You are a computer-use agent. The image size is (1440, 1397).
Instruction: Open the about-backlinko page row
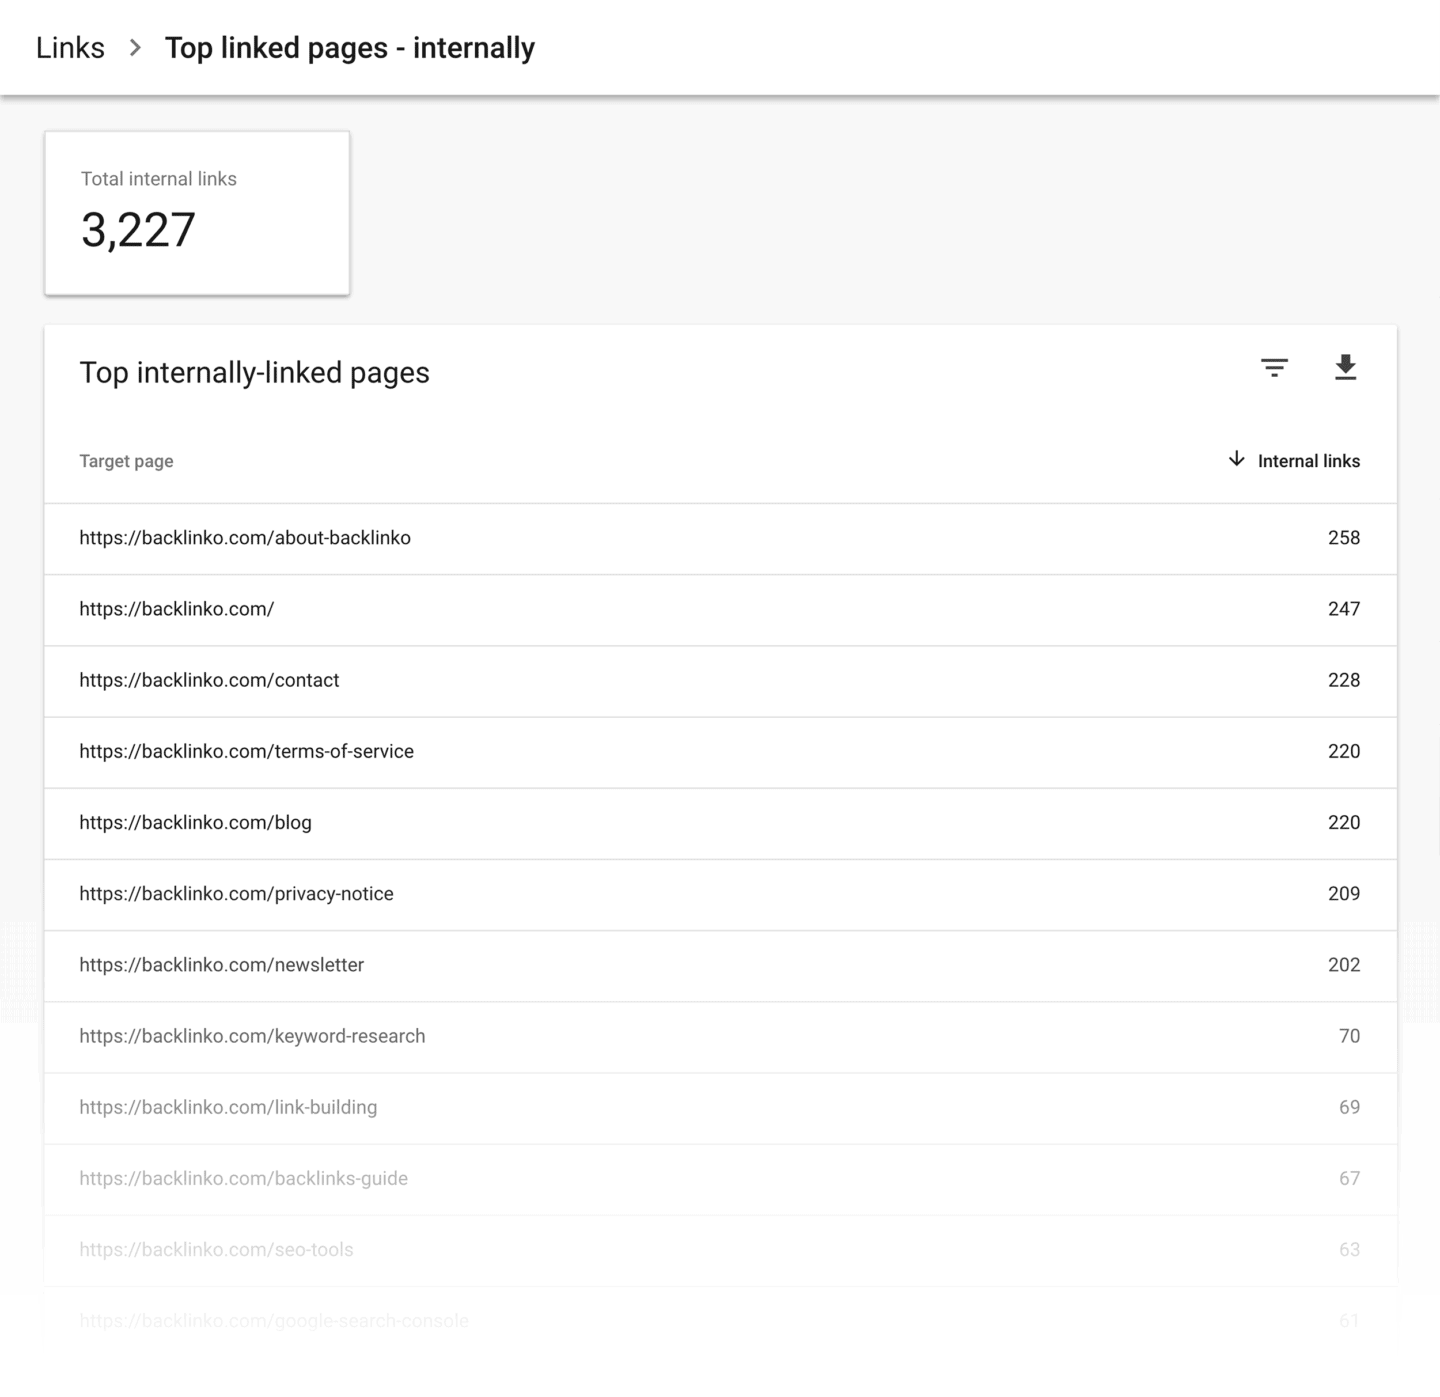point(245,538)
